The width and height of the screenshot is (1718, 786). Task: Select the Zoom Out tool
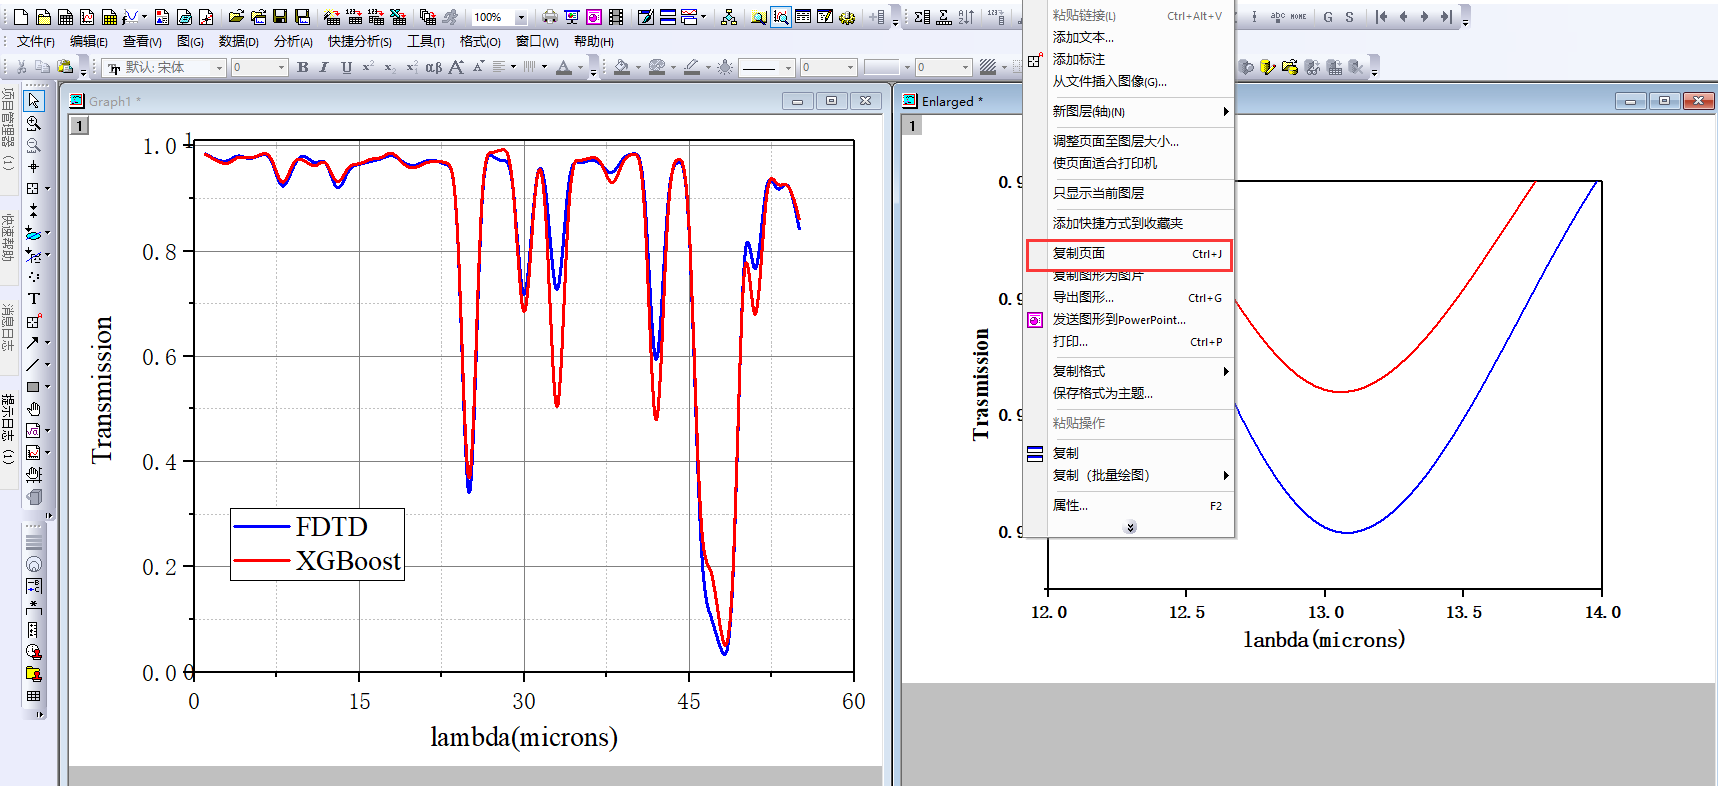coord(34,145)
